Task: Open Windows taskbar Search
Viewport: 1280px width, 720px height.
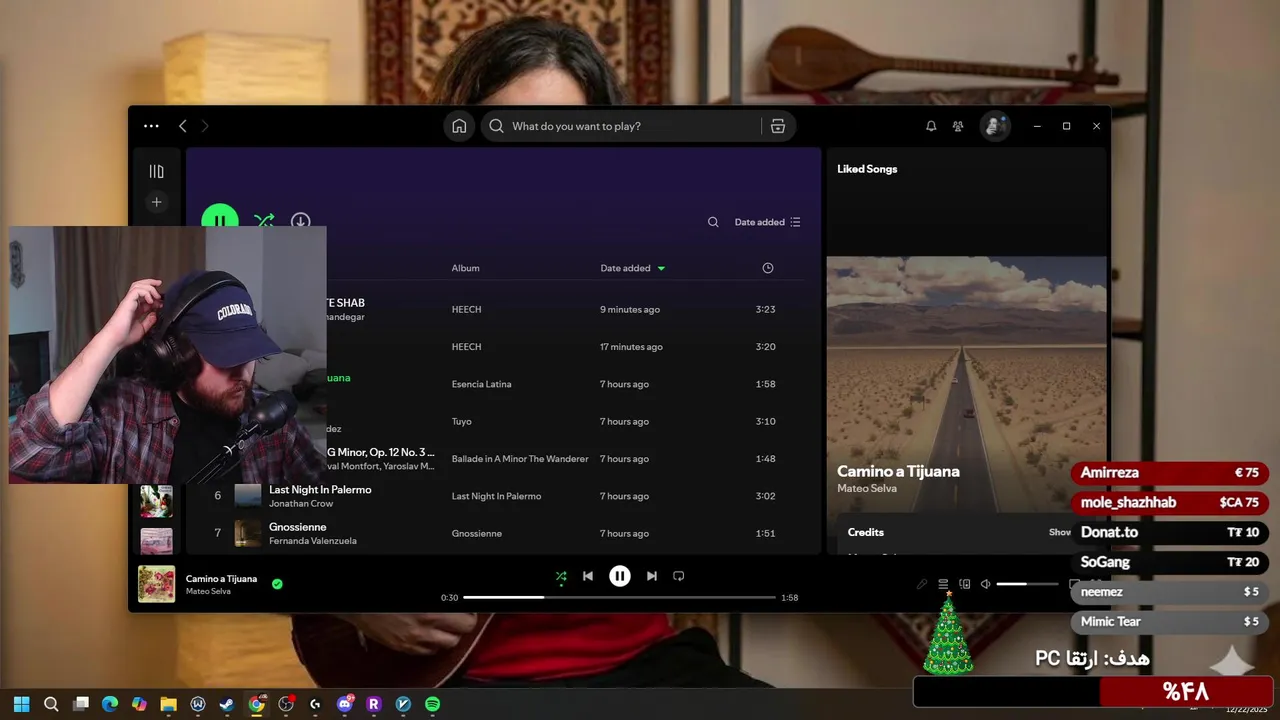Action: click(51, 704)
